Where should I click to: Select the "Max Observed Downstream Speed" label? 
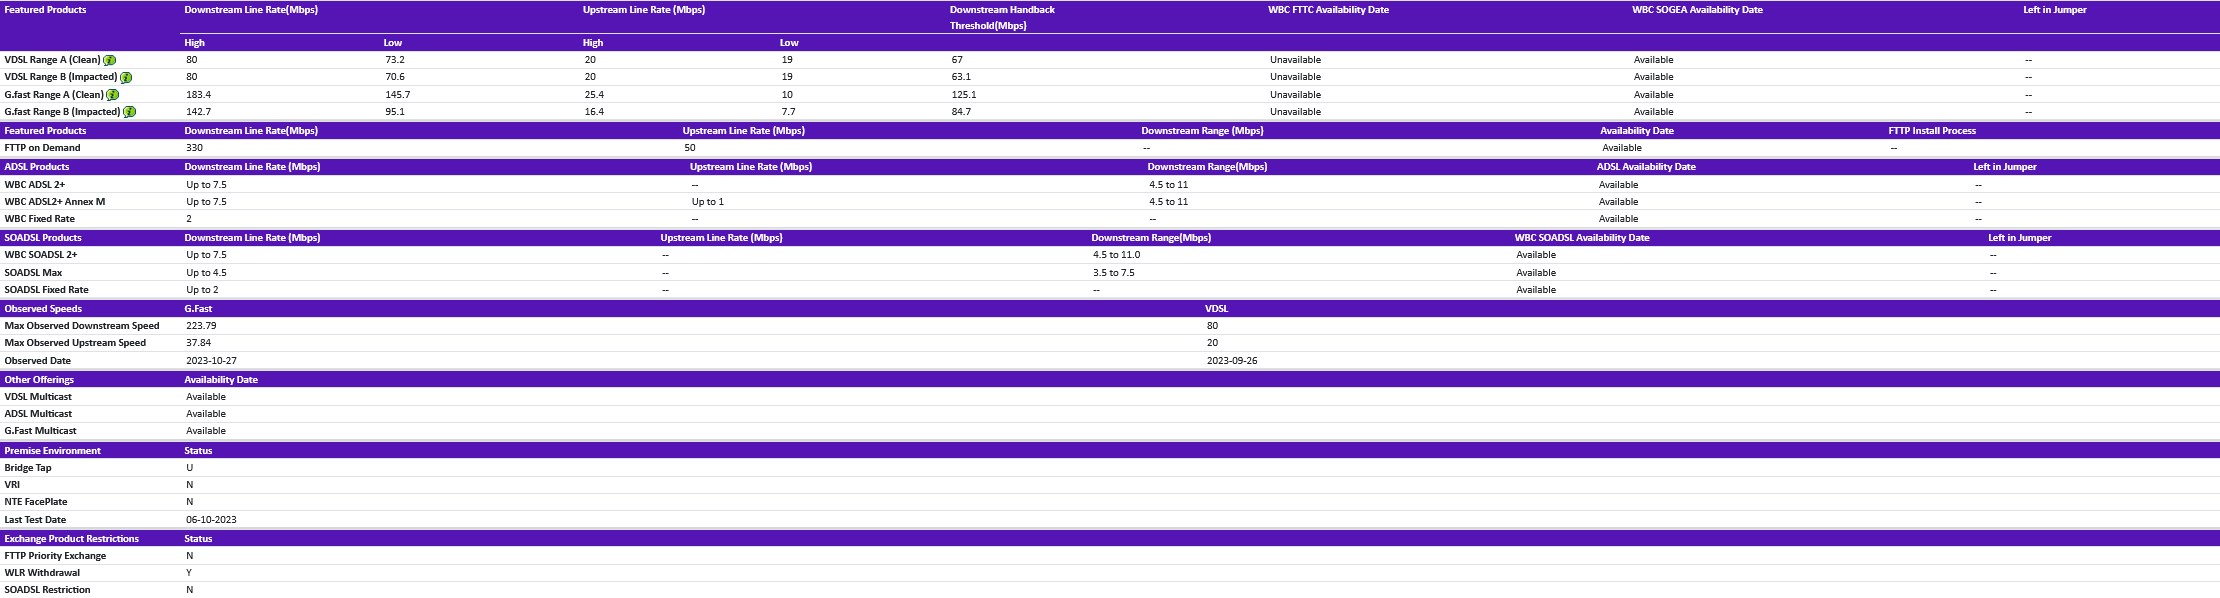[x=82, y=326]
